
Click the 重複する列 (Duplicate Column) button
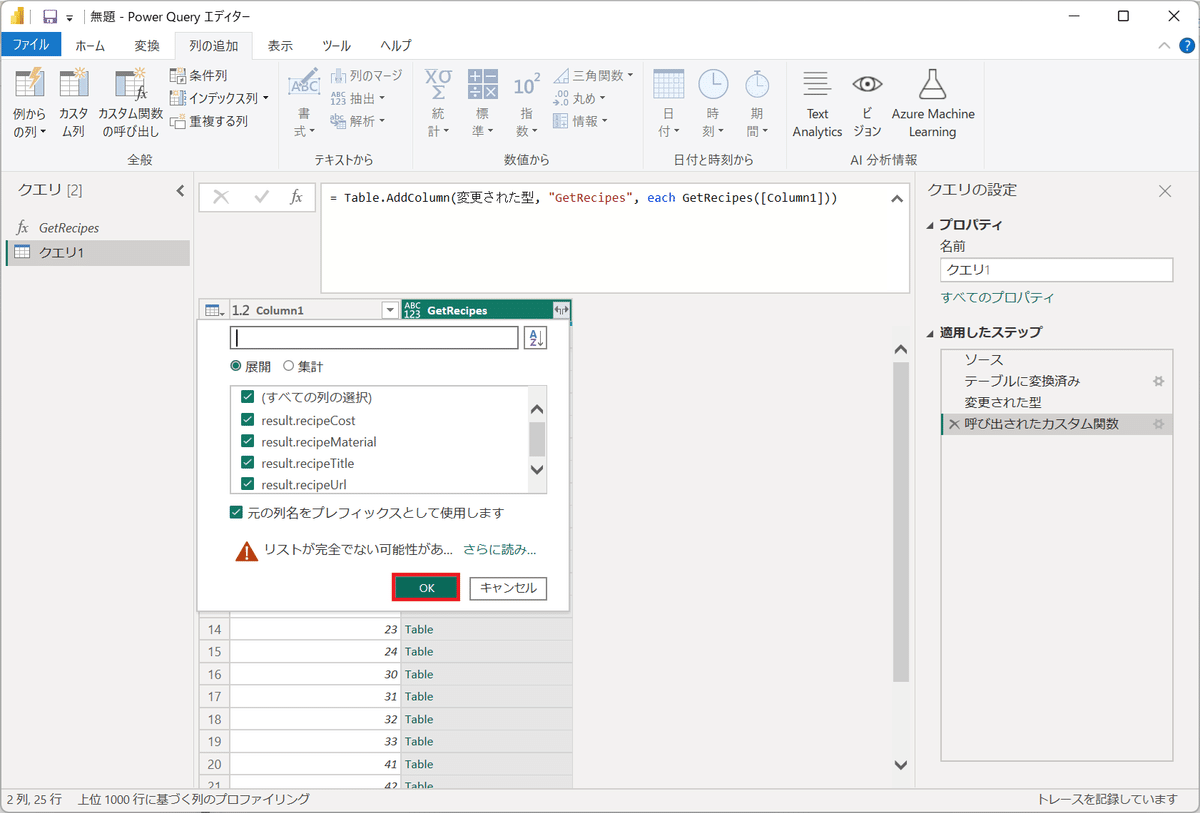click(x=209, y=121)
